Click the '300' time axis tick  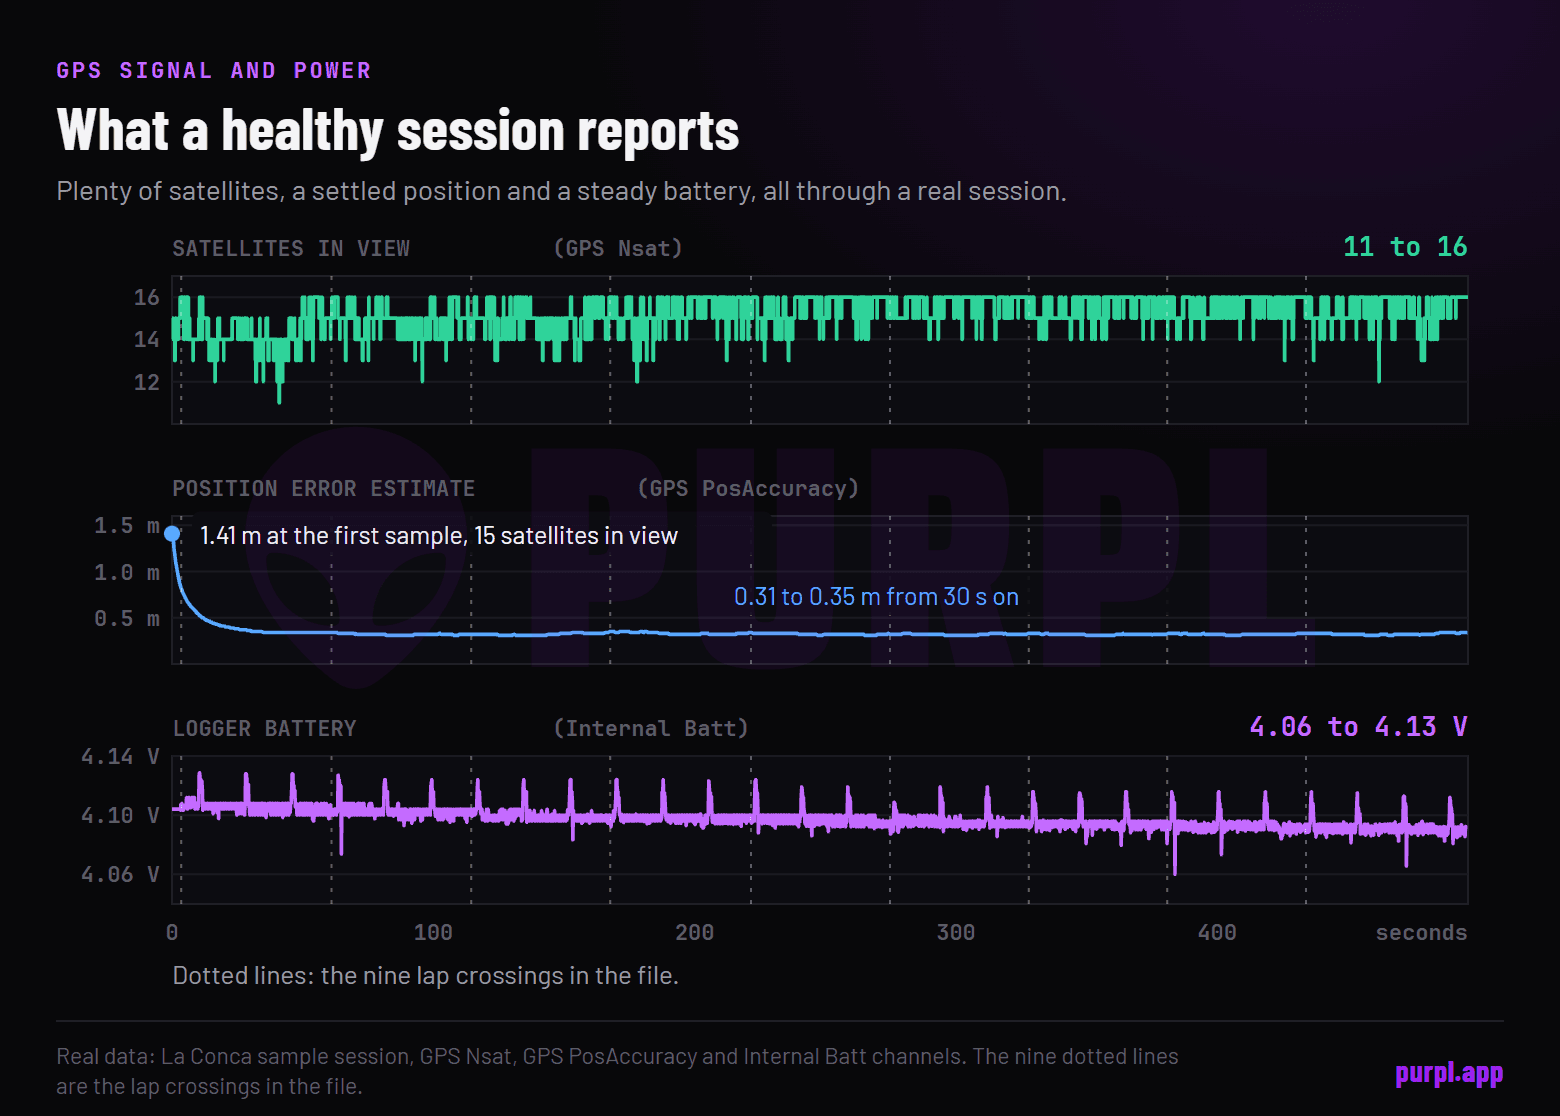coord(956,932)
